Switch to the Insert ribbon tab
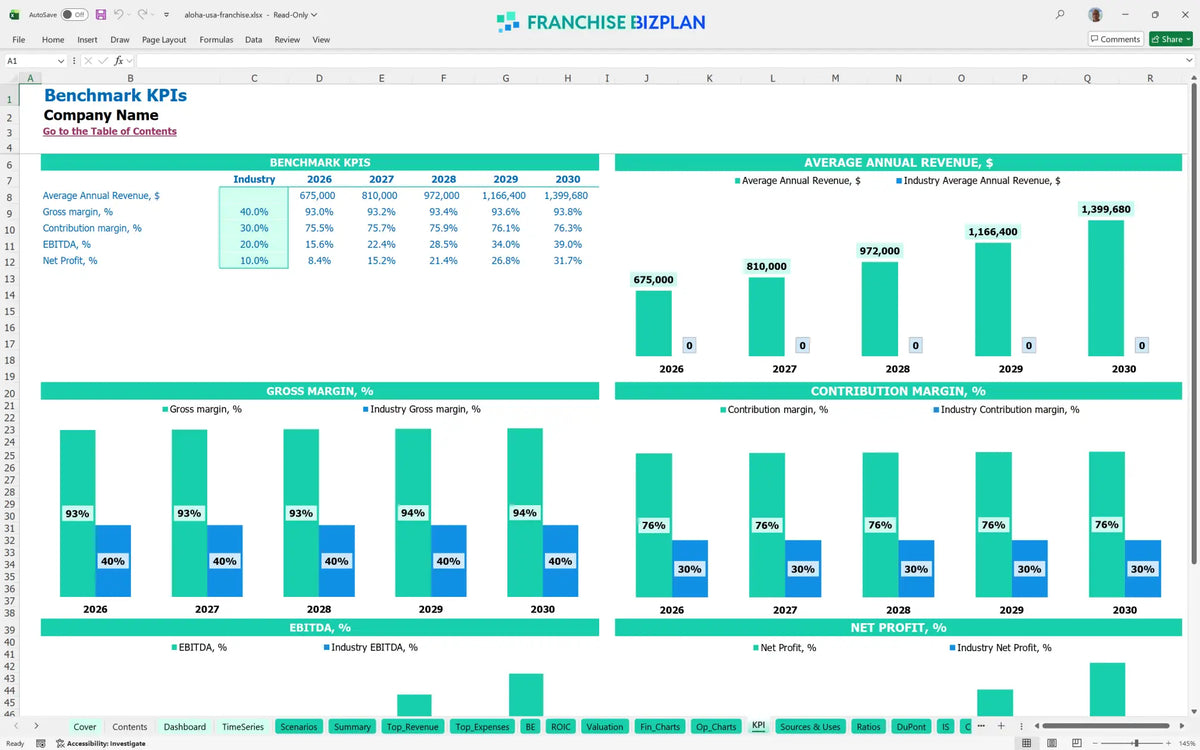Image resolution: width=1200 pixels, height=750 pixels. point(87,40)
